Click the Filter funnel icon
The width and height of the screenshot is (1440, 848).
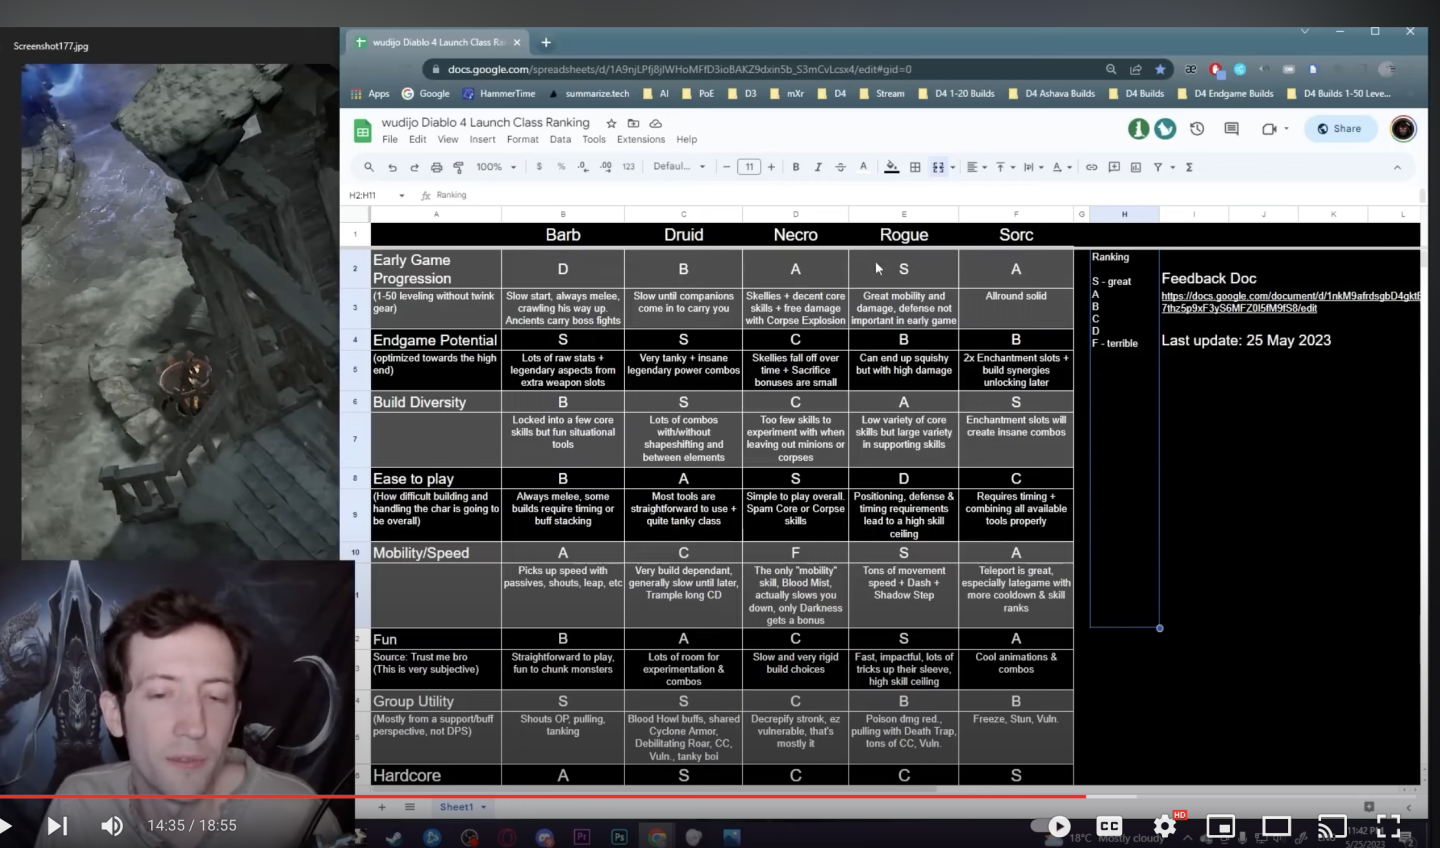pos(1157,167)
